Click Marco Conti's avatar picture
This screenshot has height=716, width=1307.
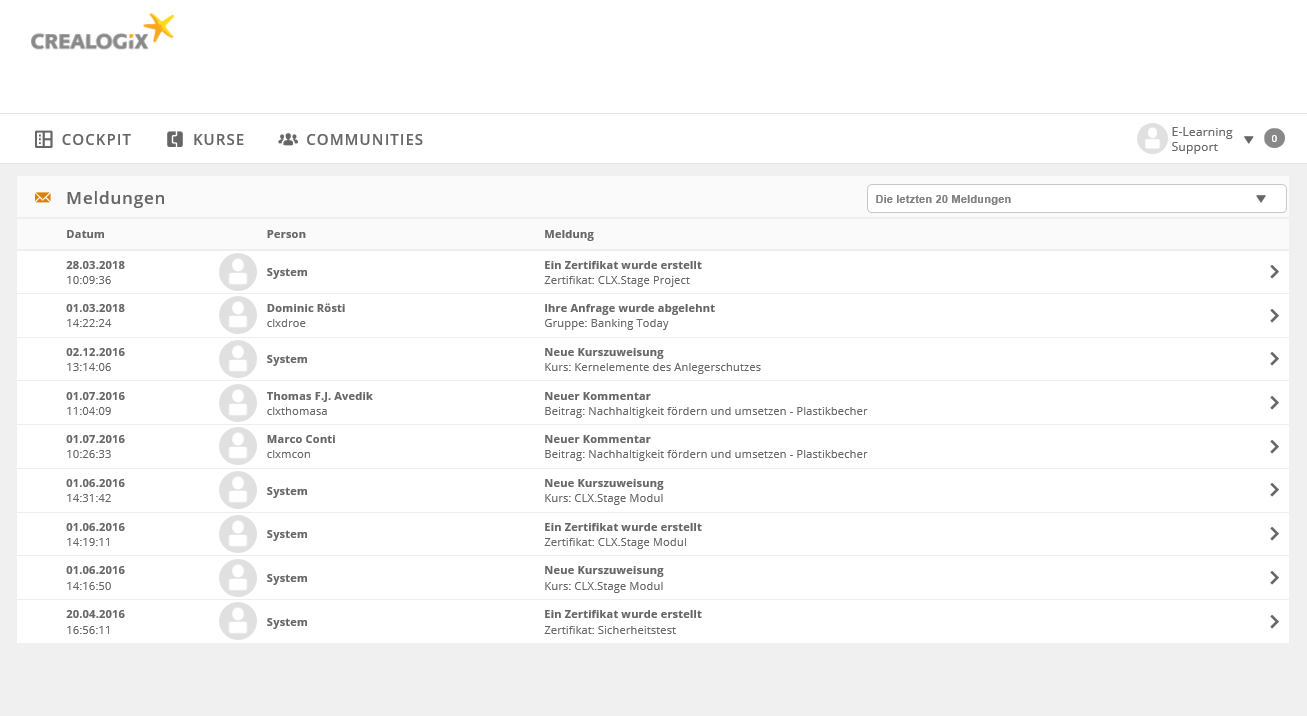pos(238,446)
